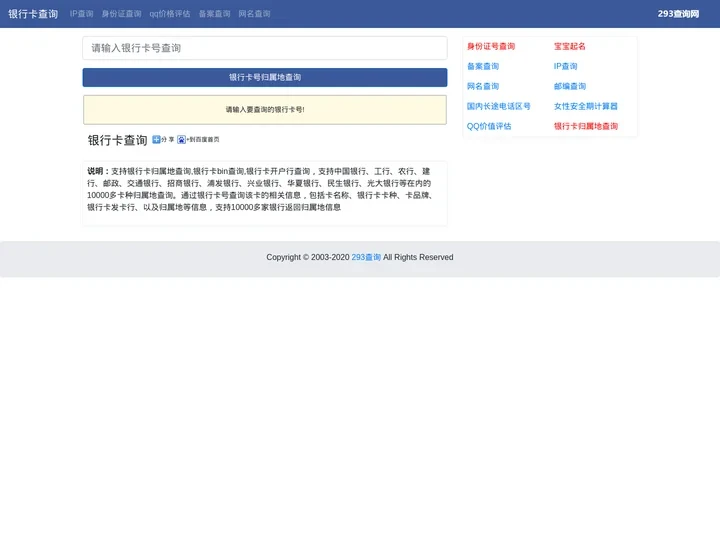Click the 293查询网 link at top right
Image resolution: width=720 pixels, height=540 pixels.
coord(678,14)
